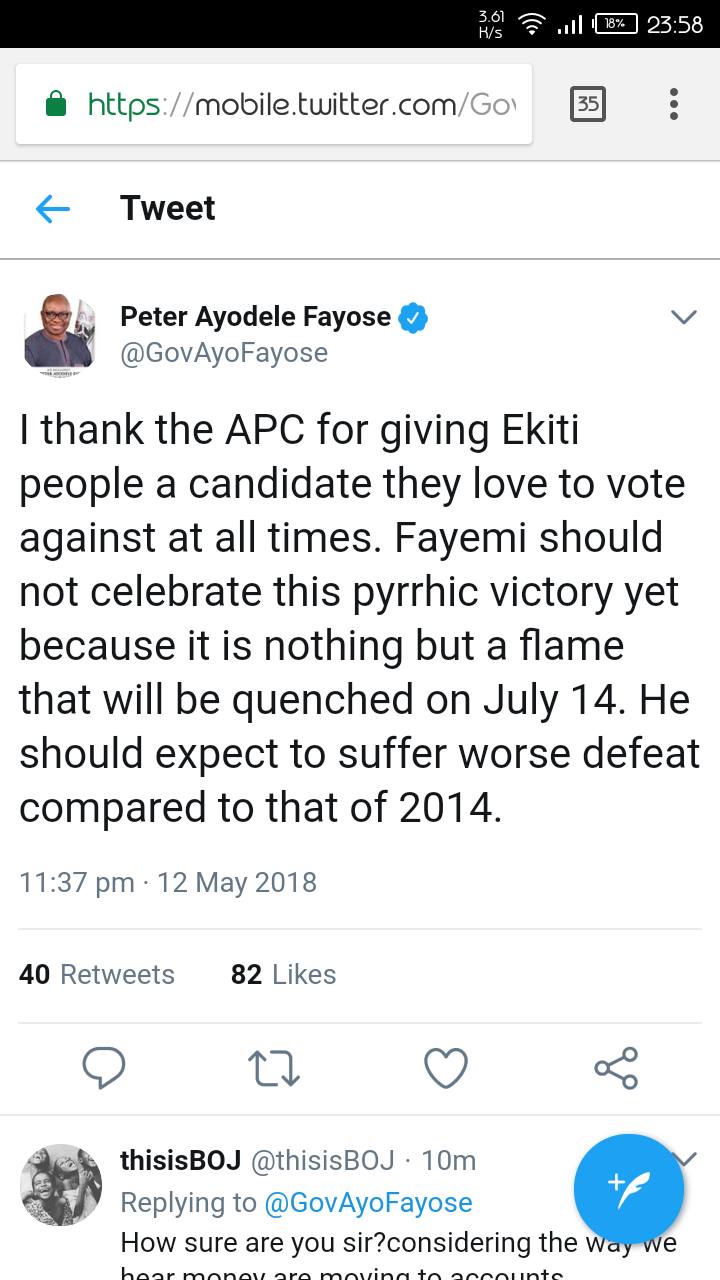The image size is (720, 1280).
Task: Tap the thisisBOJ reply author name
Action: [x=180, y=1161]
